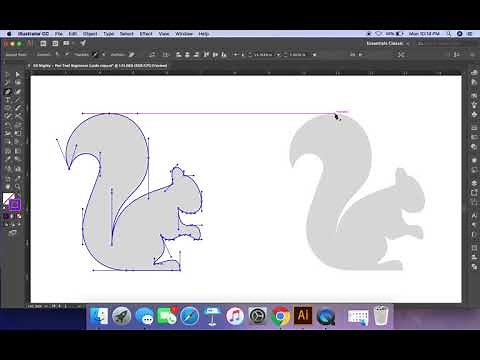Select the Zoom magnifier tool
The height and width of the screenshot is (360, 480).
pos(18,187)
